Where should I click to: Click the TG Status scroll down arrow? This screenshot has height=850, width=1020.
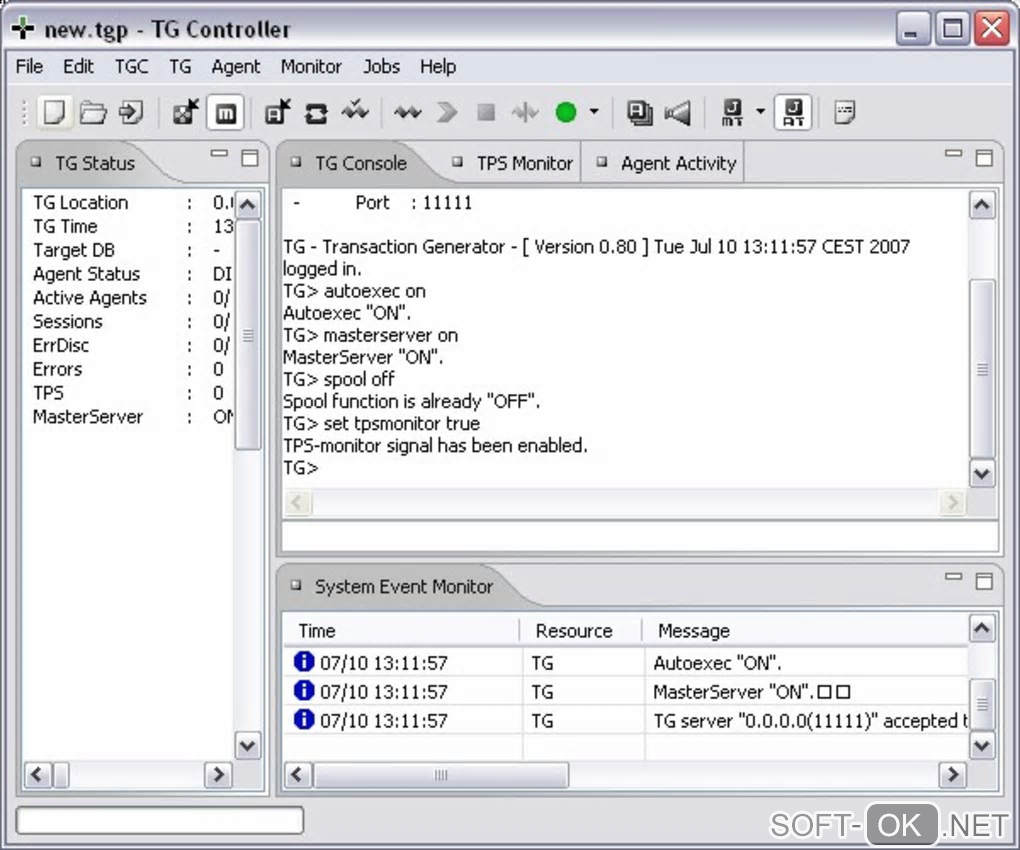[247, 745]
